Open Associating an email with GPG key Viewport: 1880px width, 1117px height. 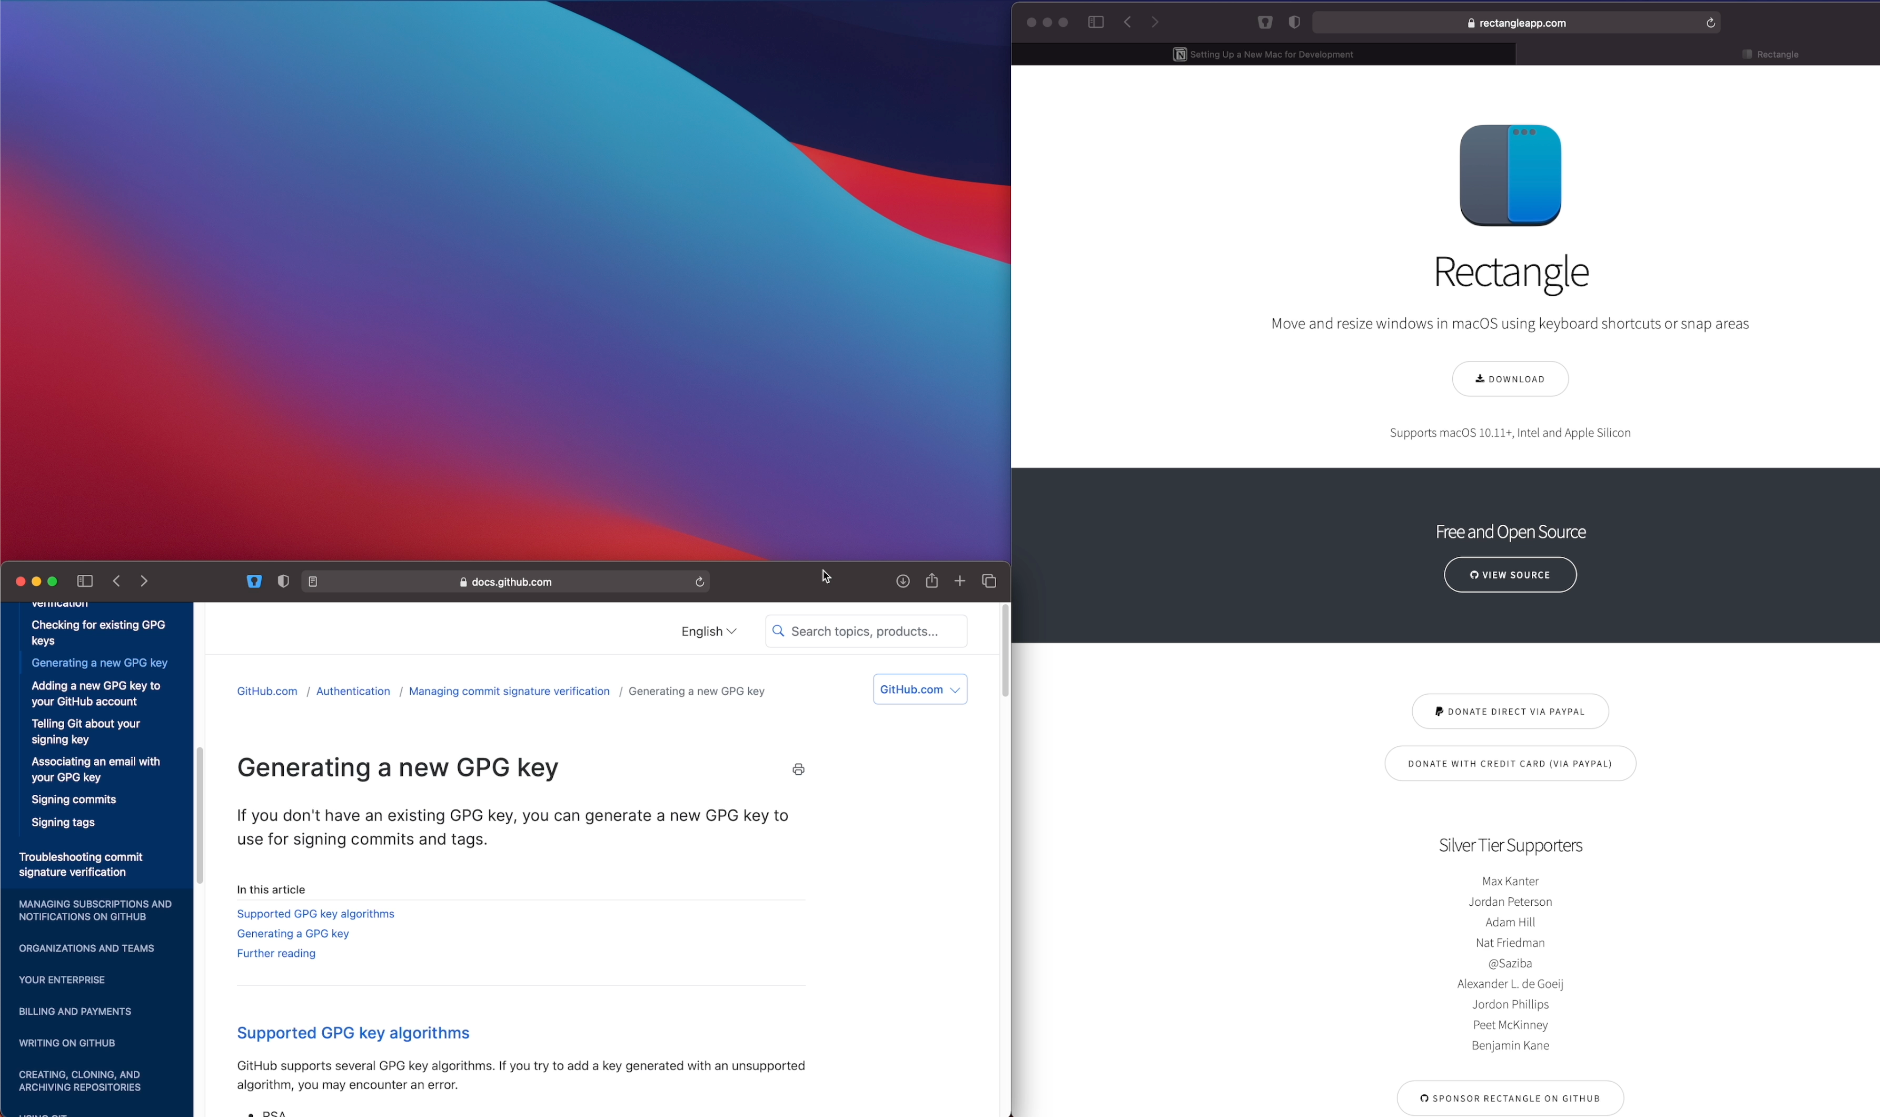point(95,770)
